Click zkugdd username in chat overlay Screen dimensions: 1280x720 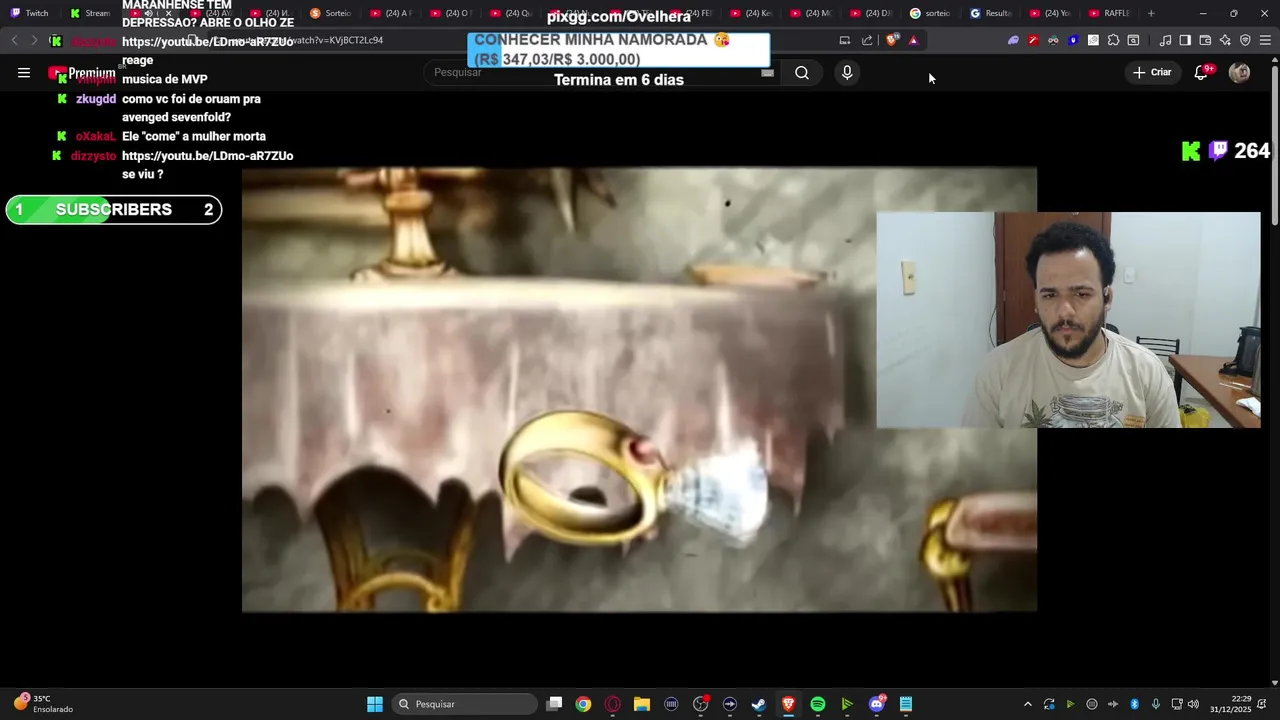96,99
